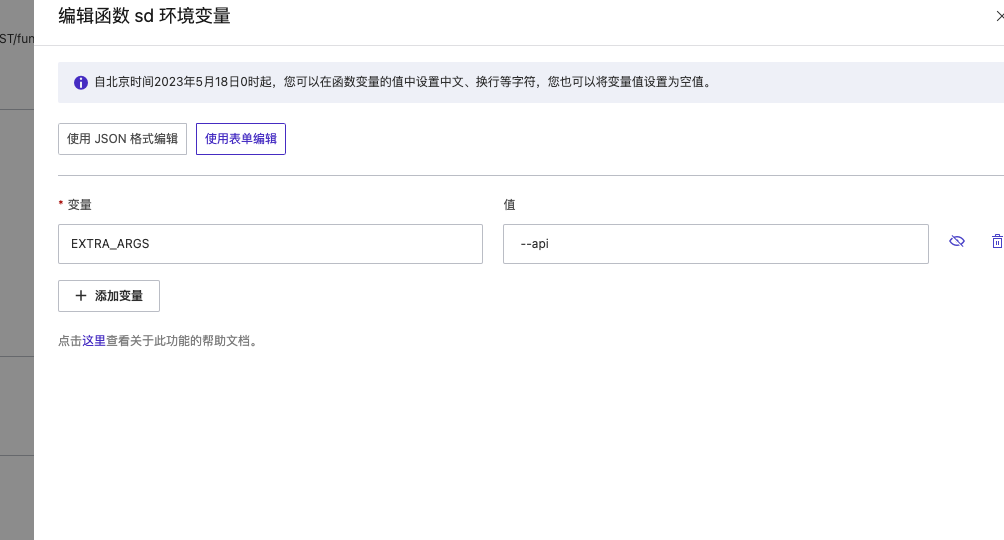This screenshot has height=540, width=1004.
Task: Click the 变量 column label
Action: 79,205
